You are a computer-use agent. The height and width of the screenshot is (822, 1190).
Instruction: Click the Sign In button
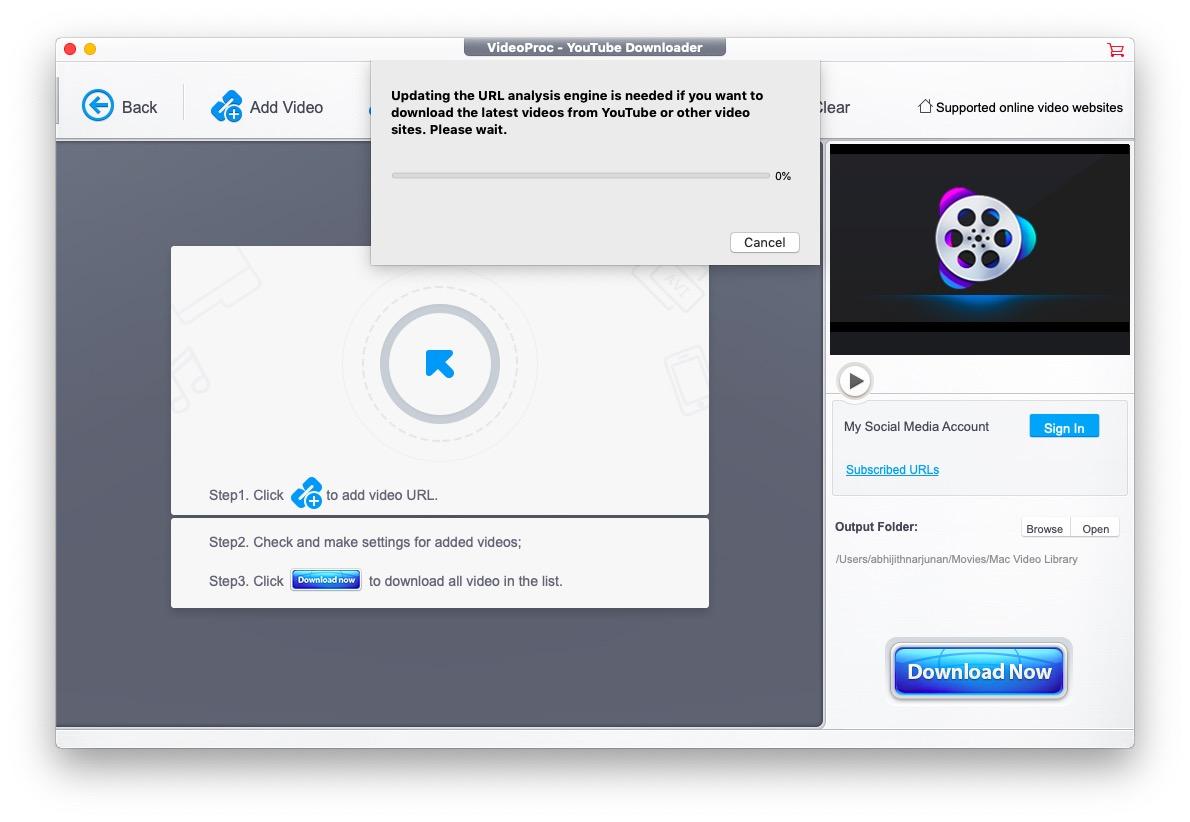1064,427
